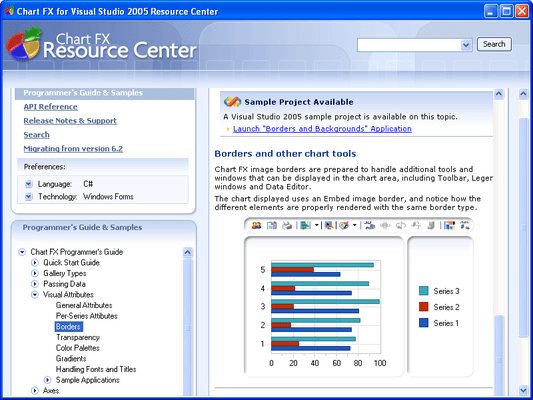Select General Attributes in the tree

click(x=84, y=305)
